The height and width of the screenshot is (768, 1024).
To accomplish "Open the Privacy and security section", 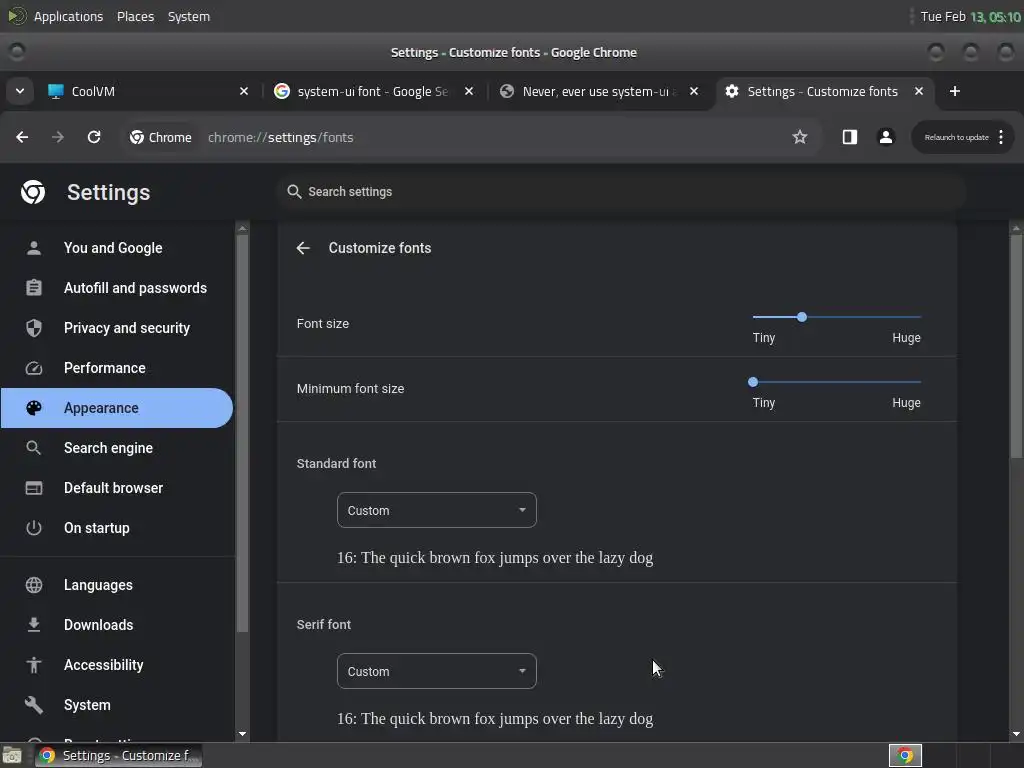I will pyautogui.click(x=126, y=328).
